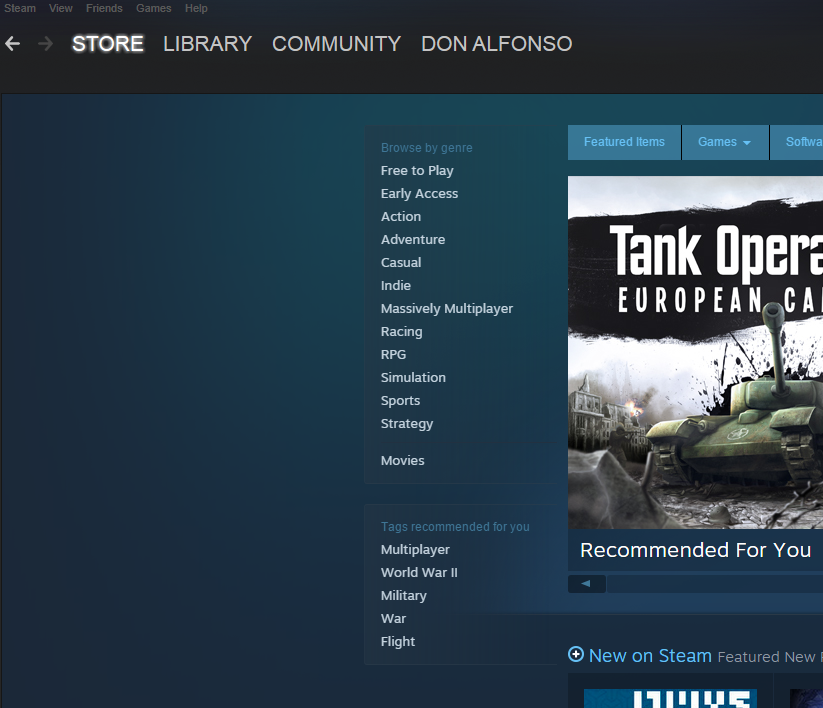Click the New on Steam heading
The width and height of the screenshot is (823, 708).
pyautogui.click(x=650, y=656)
